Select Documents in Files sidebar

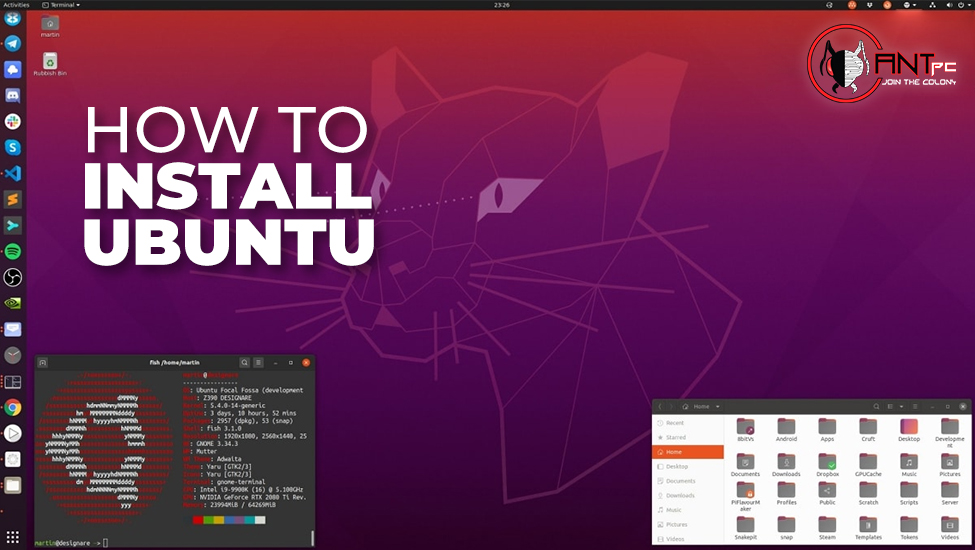tap(688, 481)
